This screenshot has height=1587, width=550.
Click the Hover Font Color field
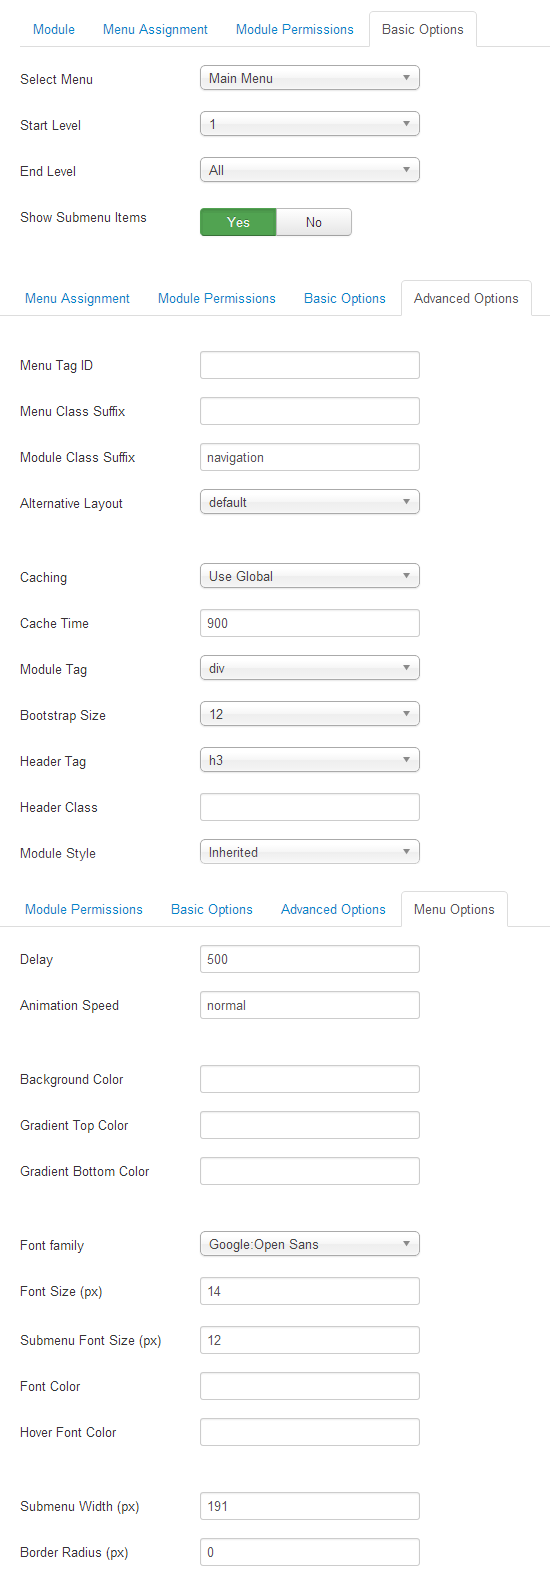tap(310, 1432)
